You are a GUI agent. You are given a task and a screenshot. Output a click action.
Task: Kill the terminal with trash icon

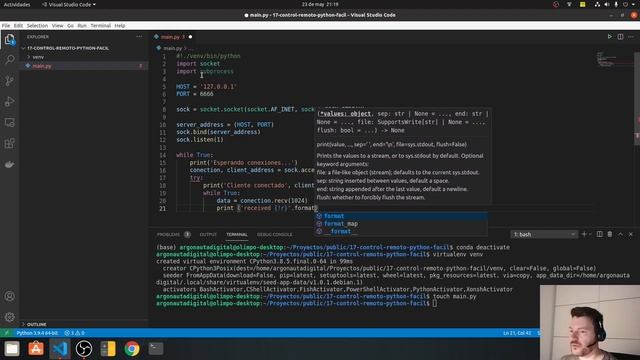click(x=610, y=234)
